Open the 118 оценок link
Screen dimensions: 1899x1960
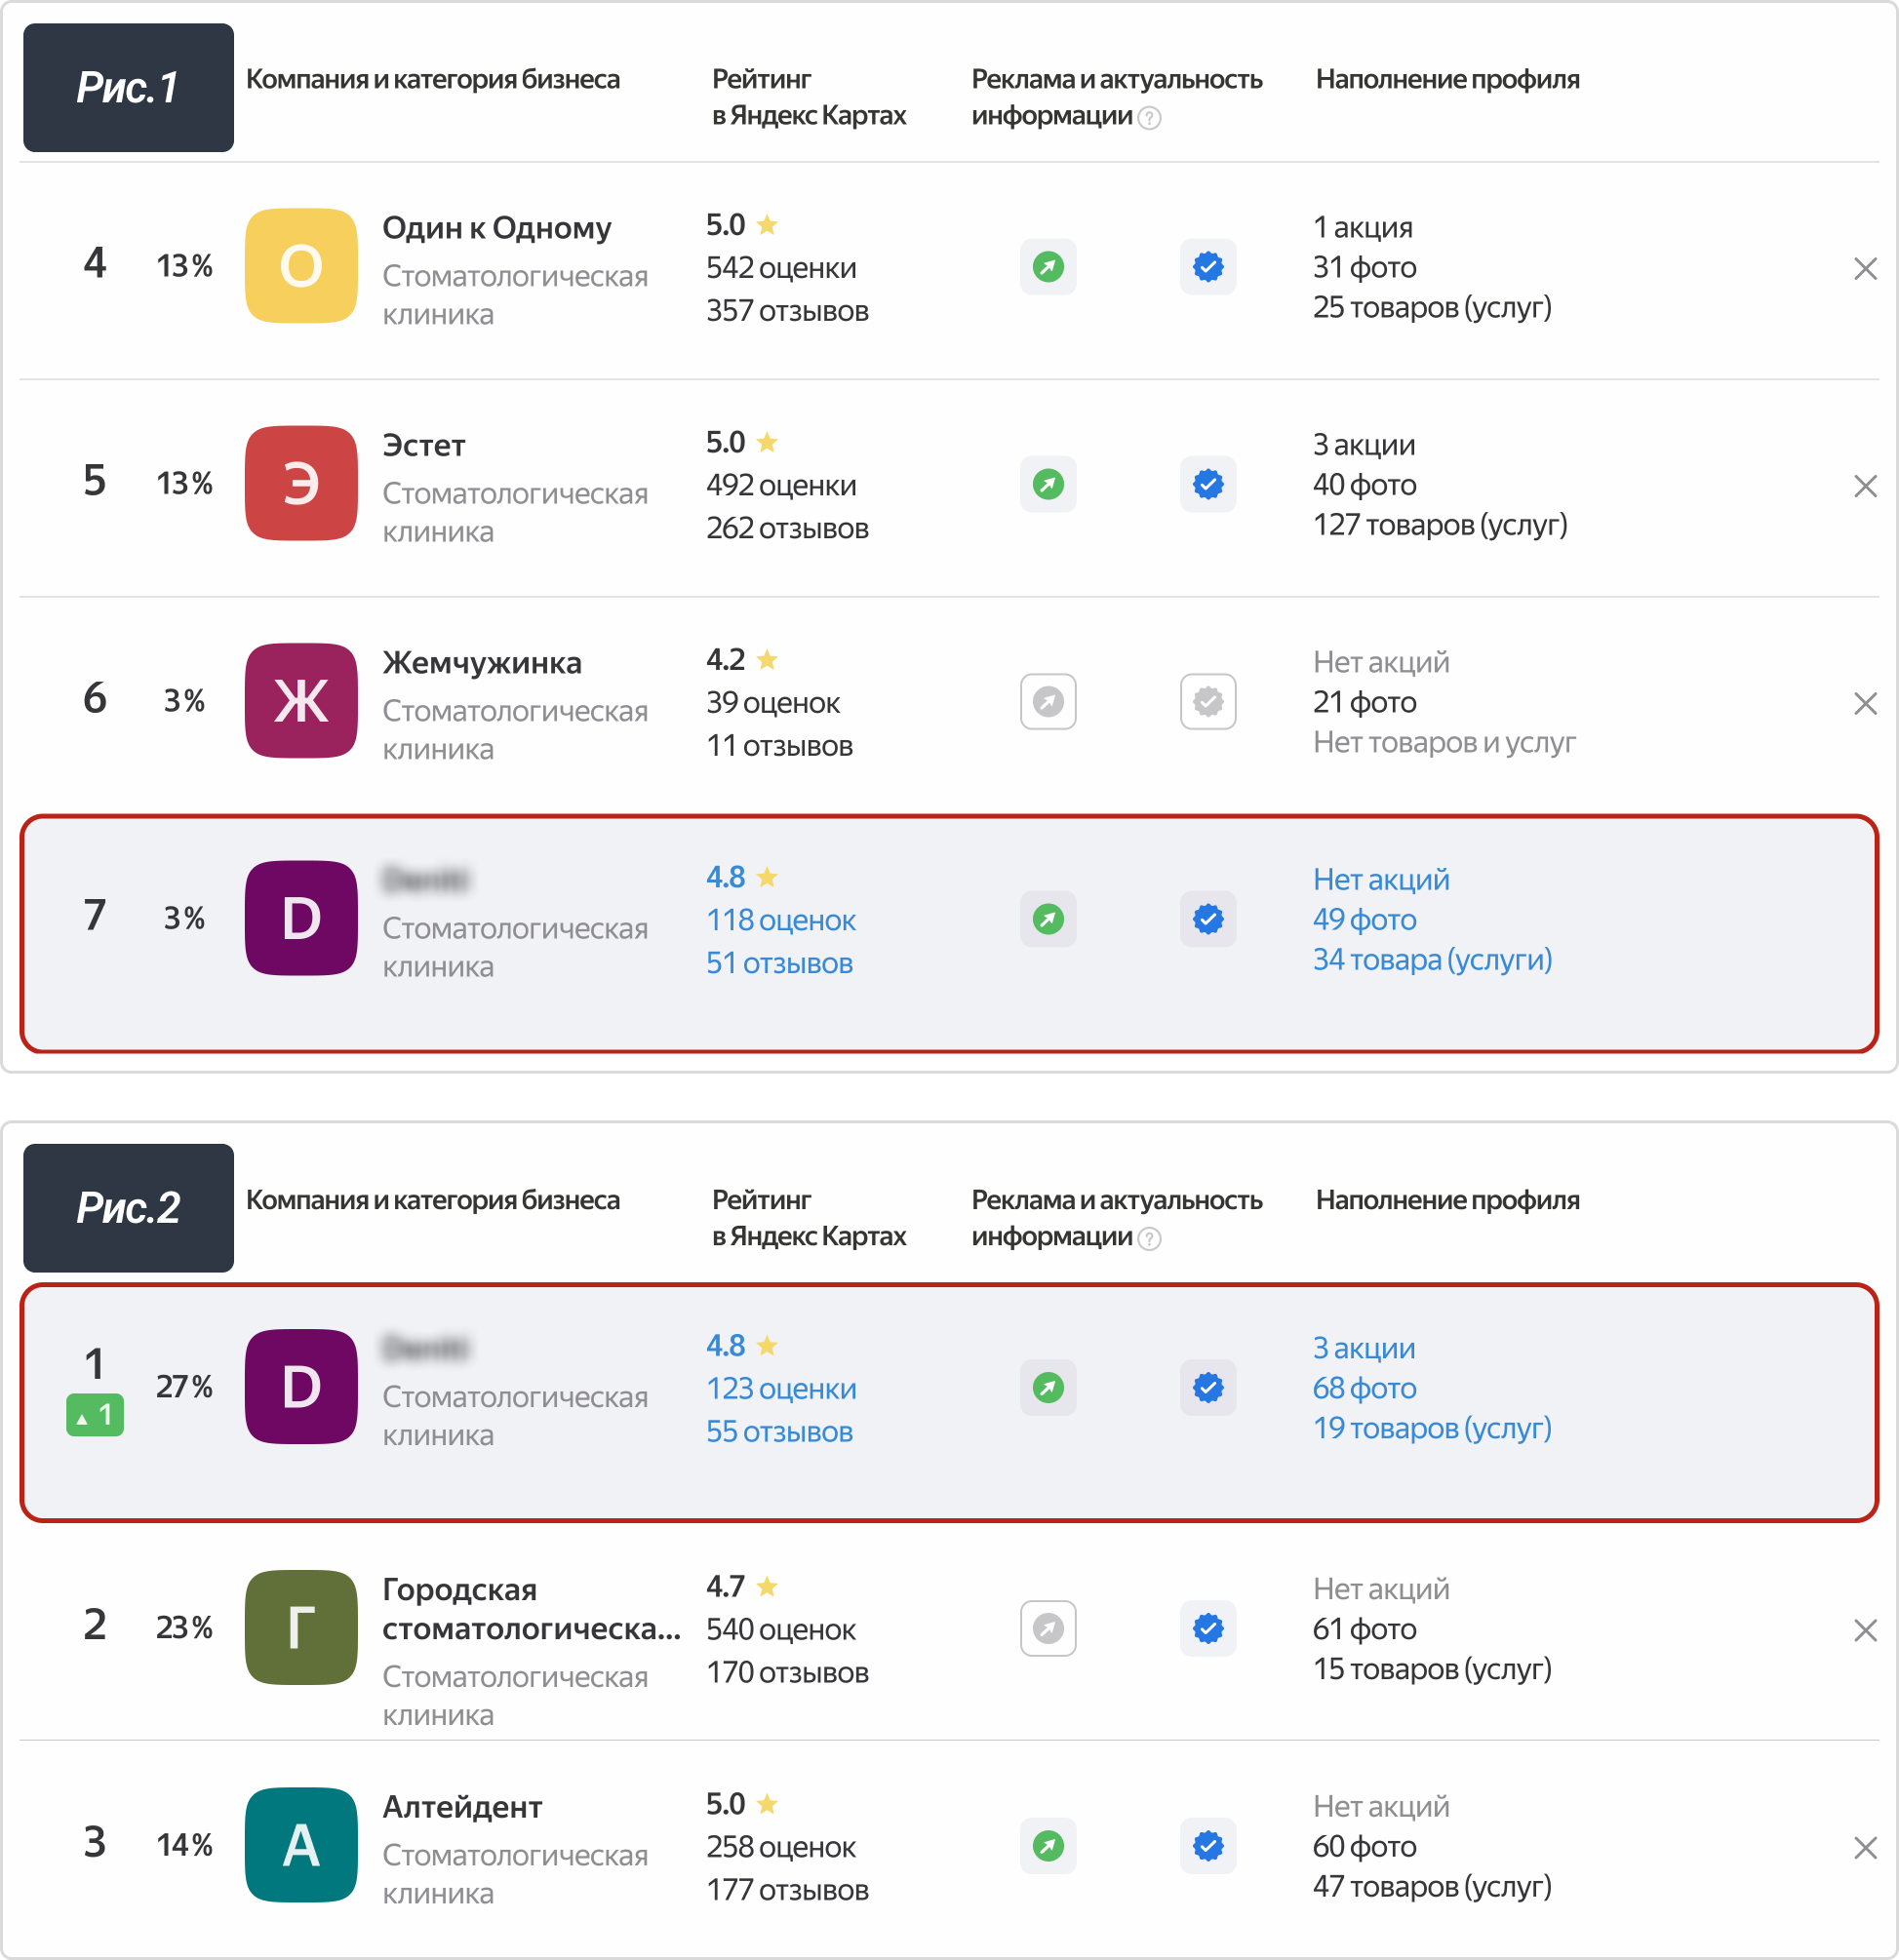tap(781, 920)
